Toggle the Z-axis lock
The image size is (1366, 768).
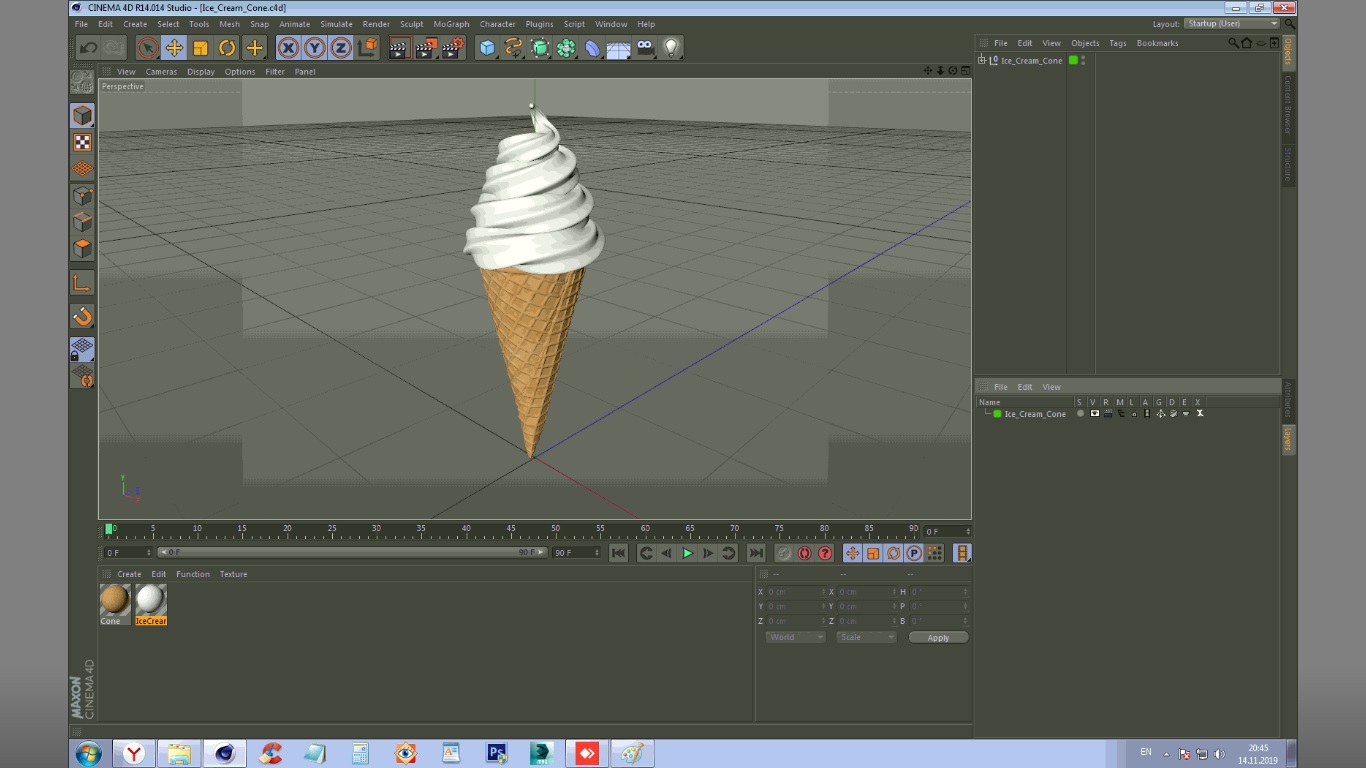pos(341,47)
